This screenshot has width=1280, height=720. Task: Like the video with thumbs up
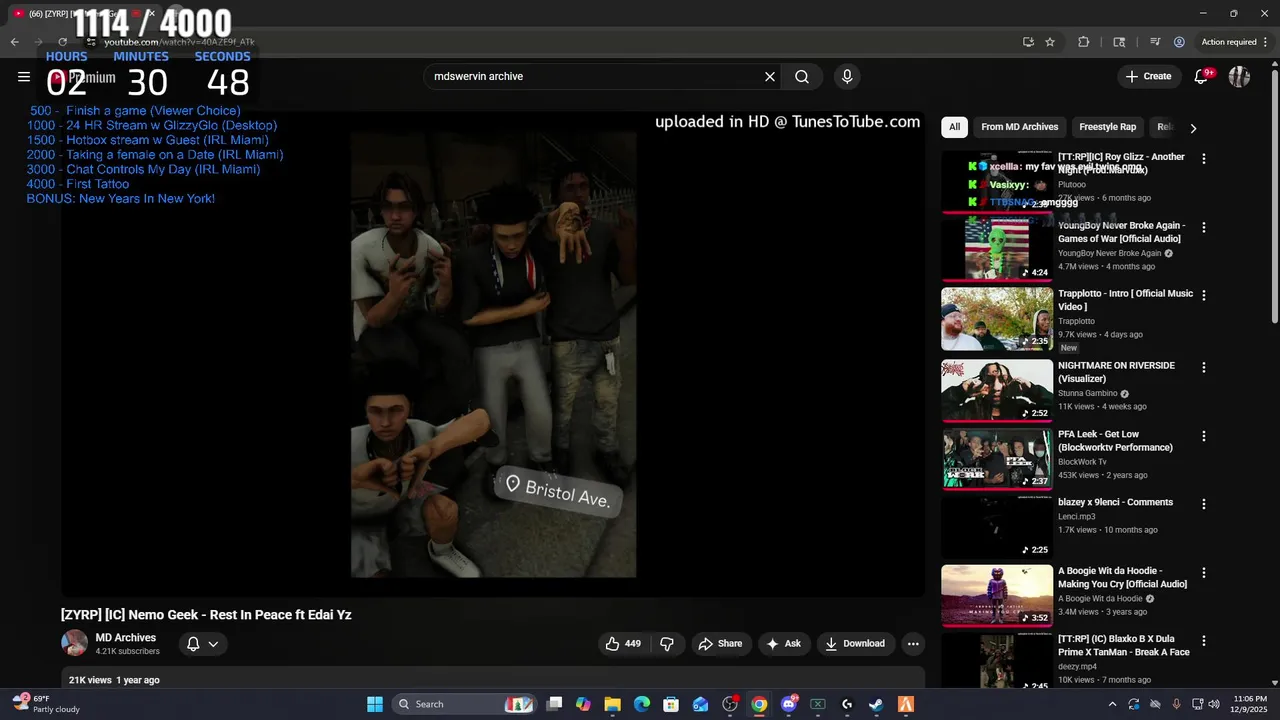(623, 644)
